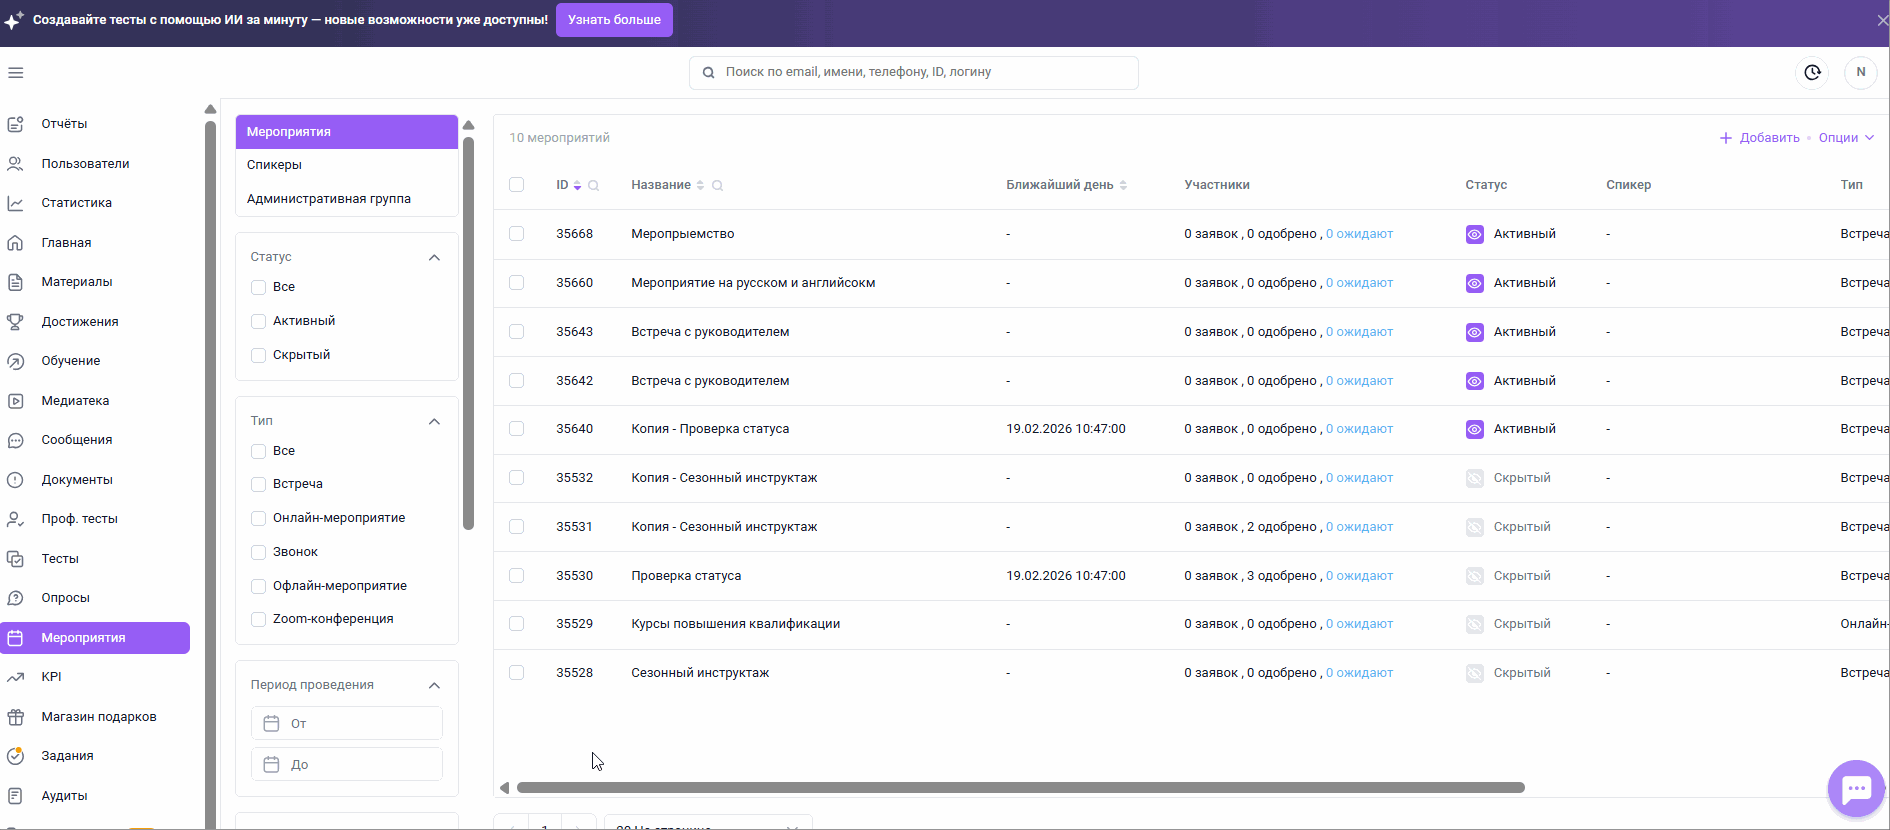Click the user avatar N icon

tap(1861, 72)
